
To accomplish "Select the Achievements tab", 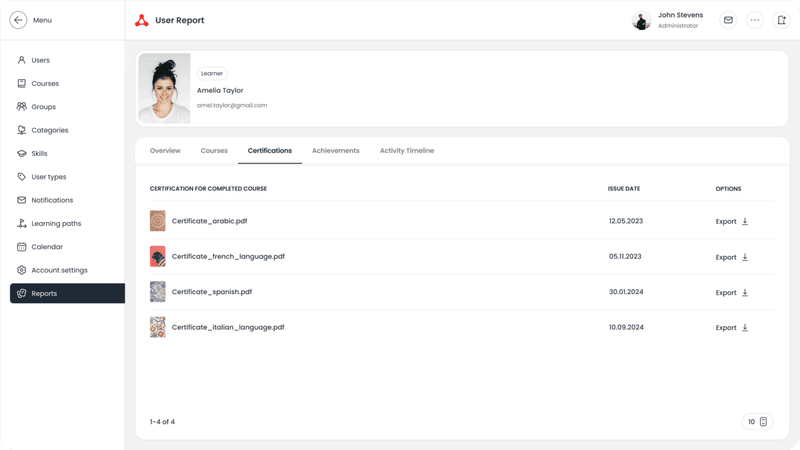I will (335, 151).
